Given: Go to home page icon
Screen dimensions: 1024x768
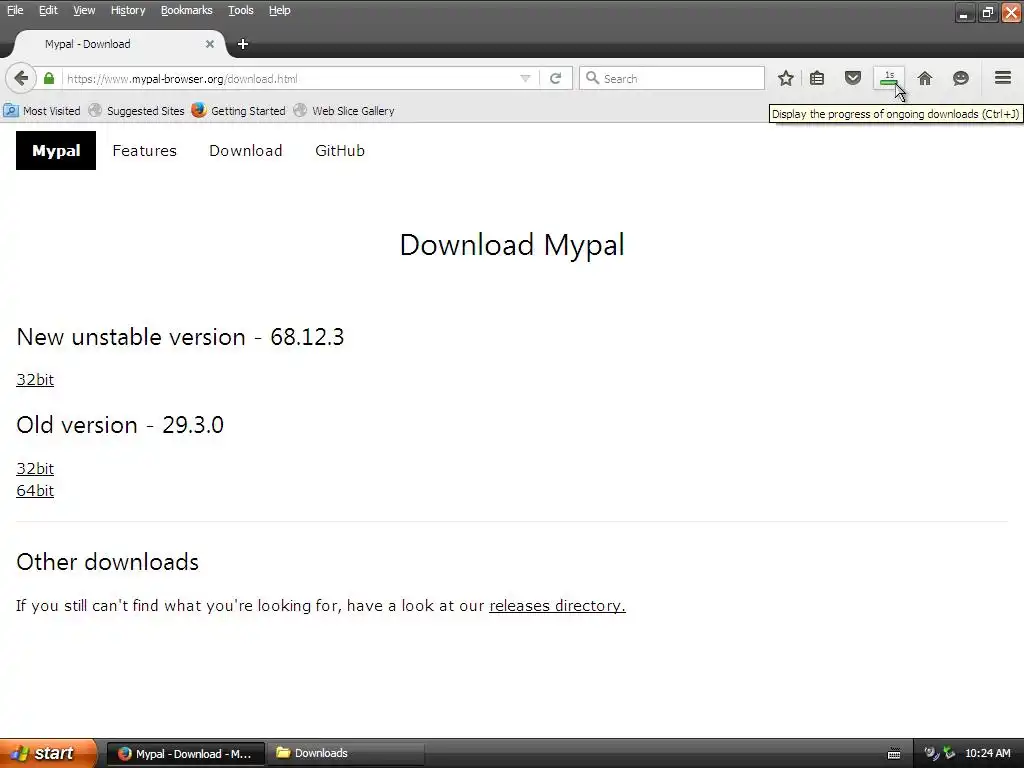Looking at the screenshot, I should click(925, 78).
